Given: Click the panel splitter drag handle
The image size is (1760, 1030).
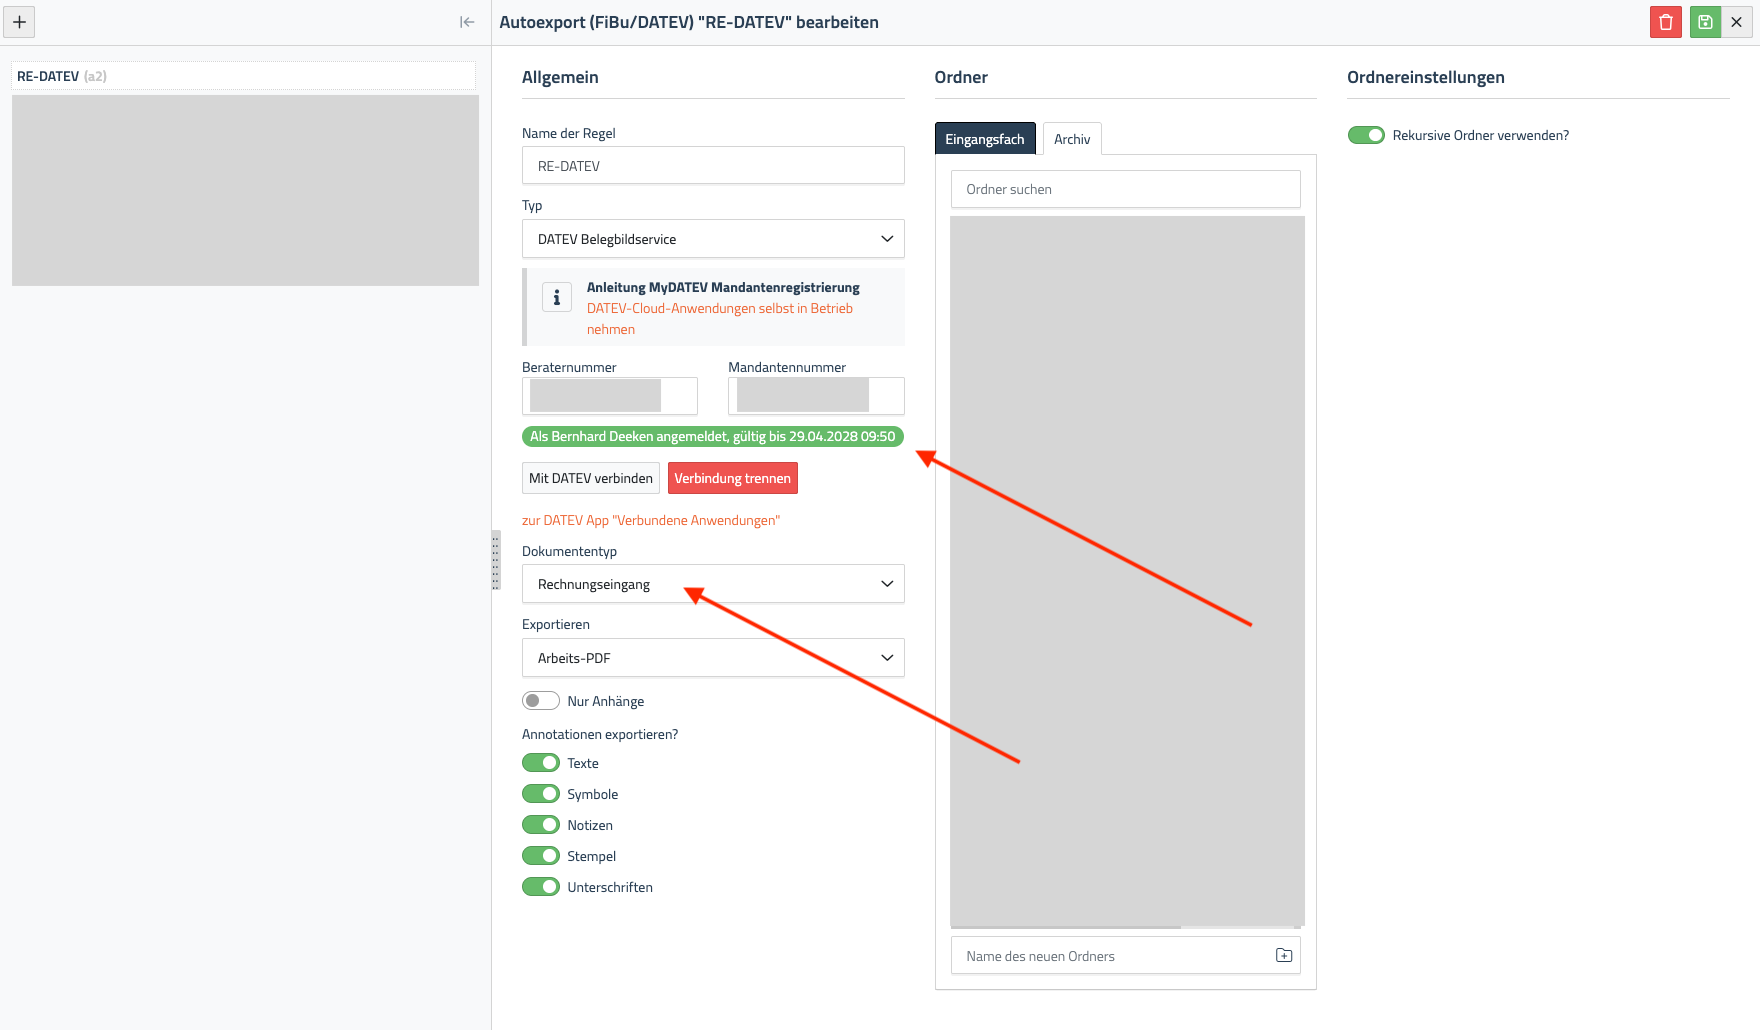Looking at the screenshot, I should pyautogui.click(x=495, y=560).
